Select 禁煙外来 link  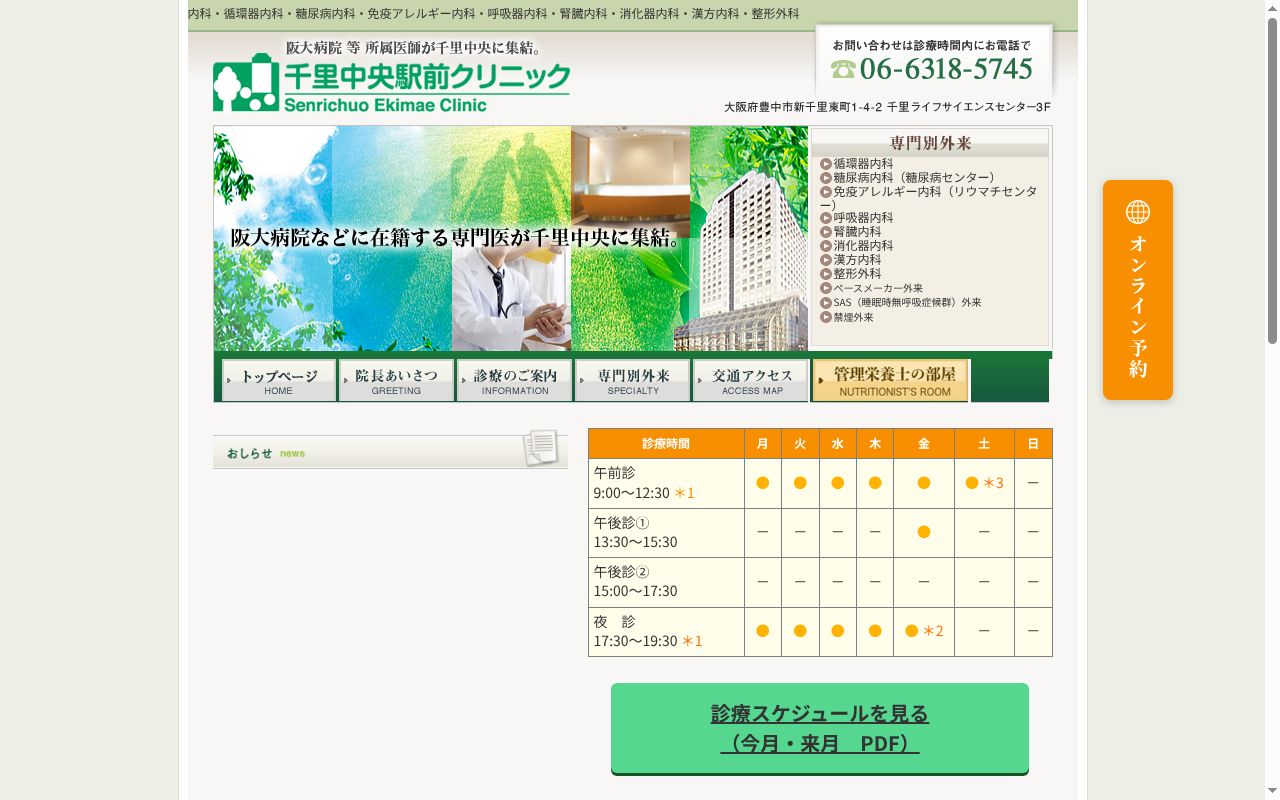tap(853, 317)
